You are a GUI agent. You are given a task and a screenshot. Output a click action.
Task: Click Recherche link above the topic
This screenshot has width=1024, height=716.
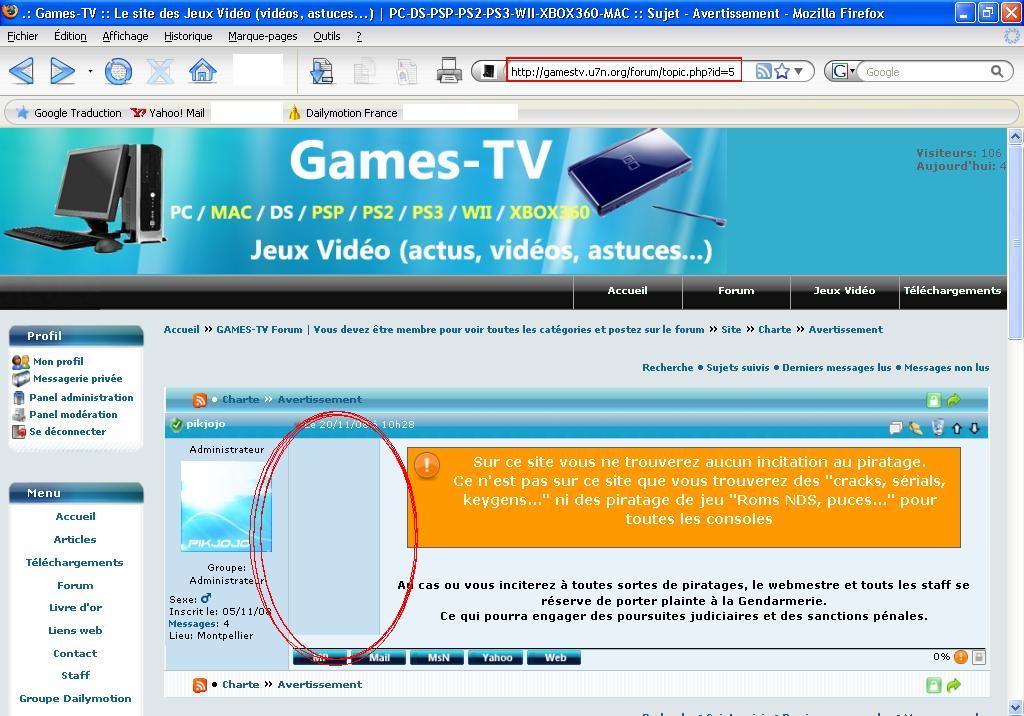[x=667, y=368]
